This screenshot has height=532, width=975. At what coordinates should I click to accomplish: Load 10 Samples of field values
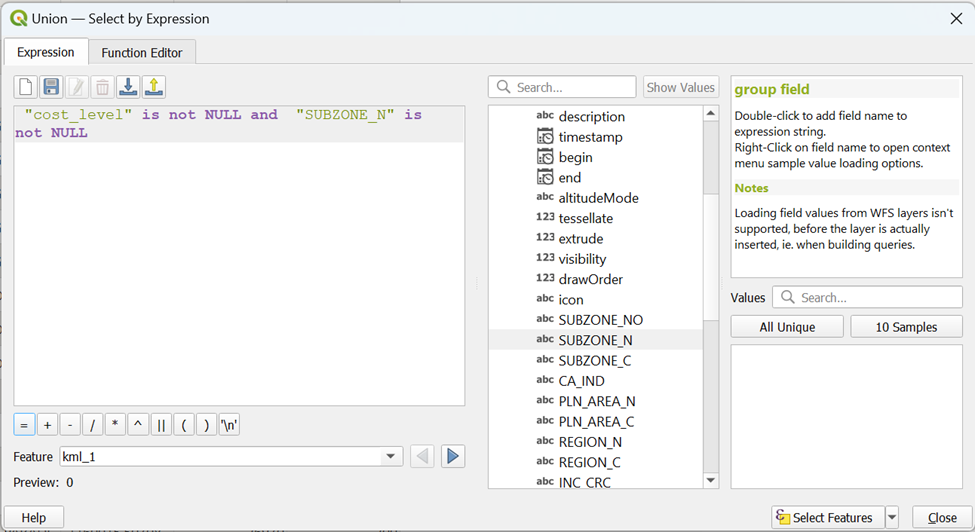(906, 327)
